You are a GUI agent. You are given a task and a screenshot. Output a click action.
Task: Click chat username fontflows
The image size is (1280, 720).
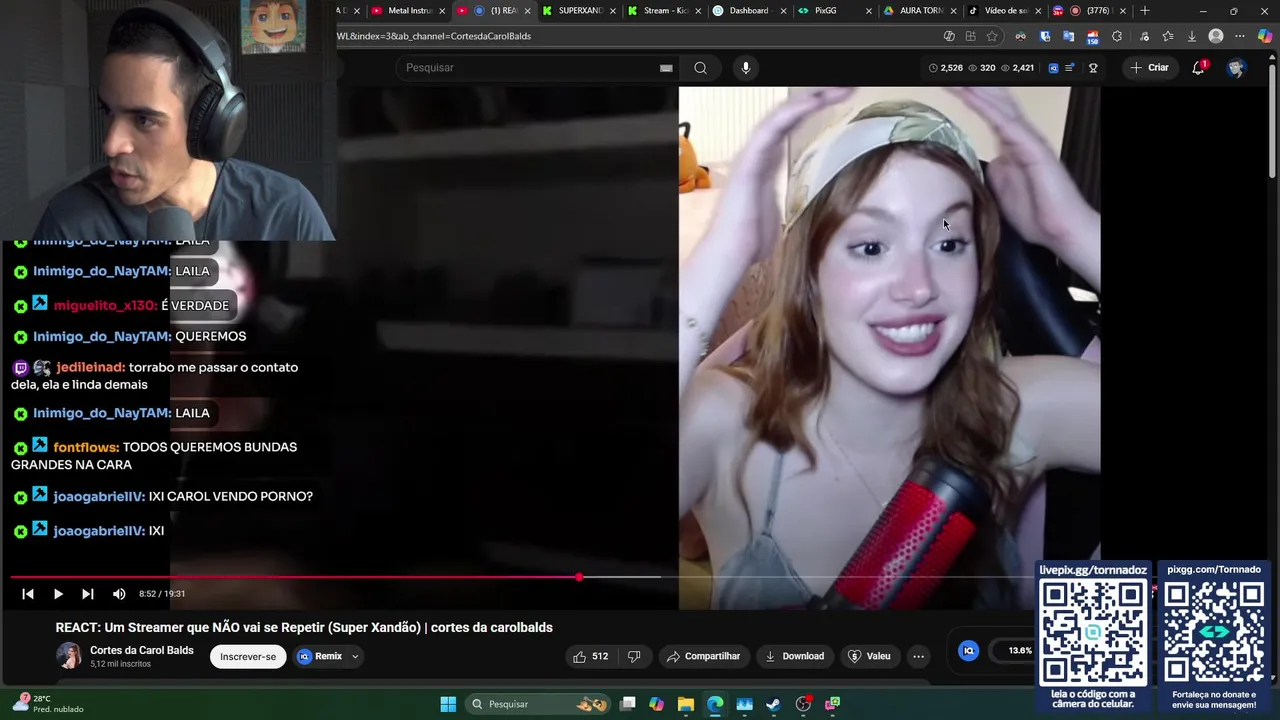pos(86,447)
